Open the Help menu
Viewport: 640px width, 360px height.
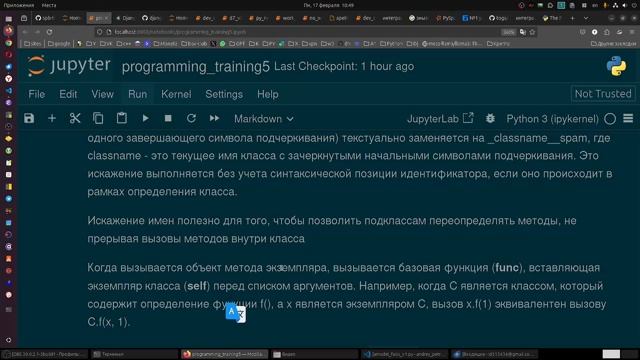point(268,94)
